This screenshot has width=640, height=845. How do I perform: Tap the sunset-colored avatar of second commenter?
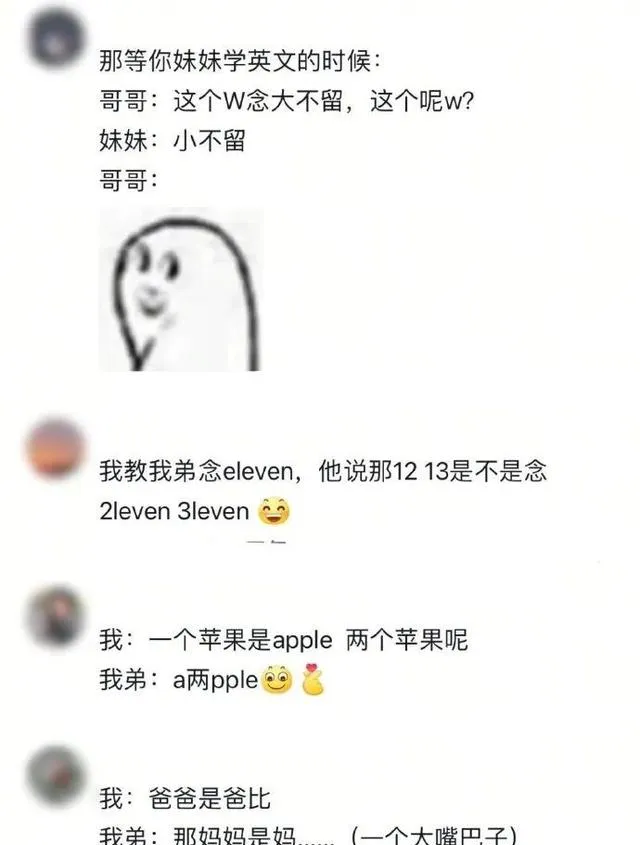pyautogui.click(x=56, y=448)
